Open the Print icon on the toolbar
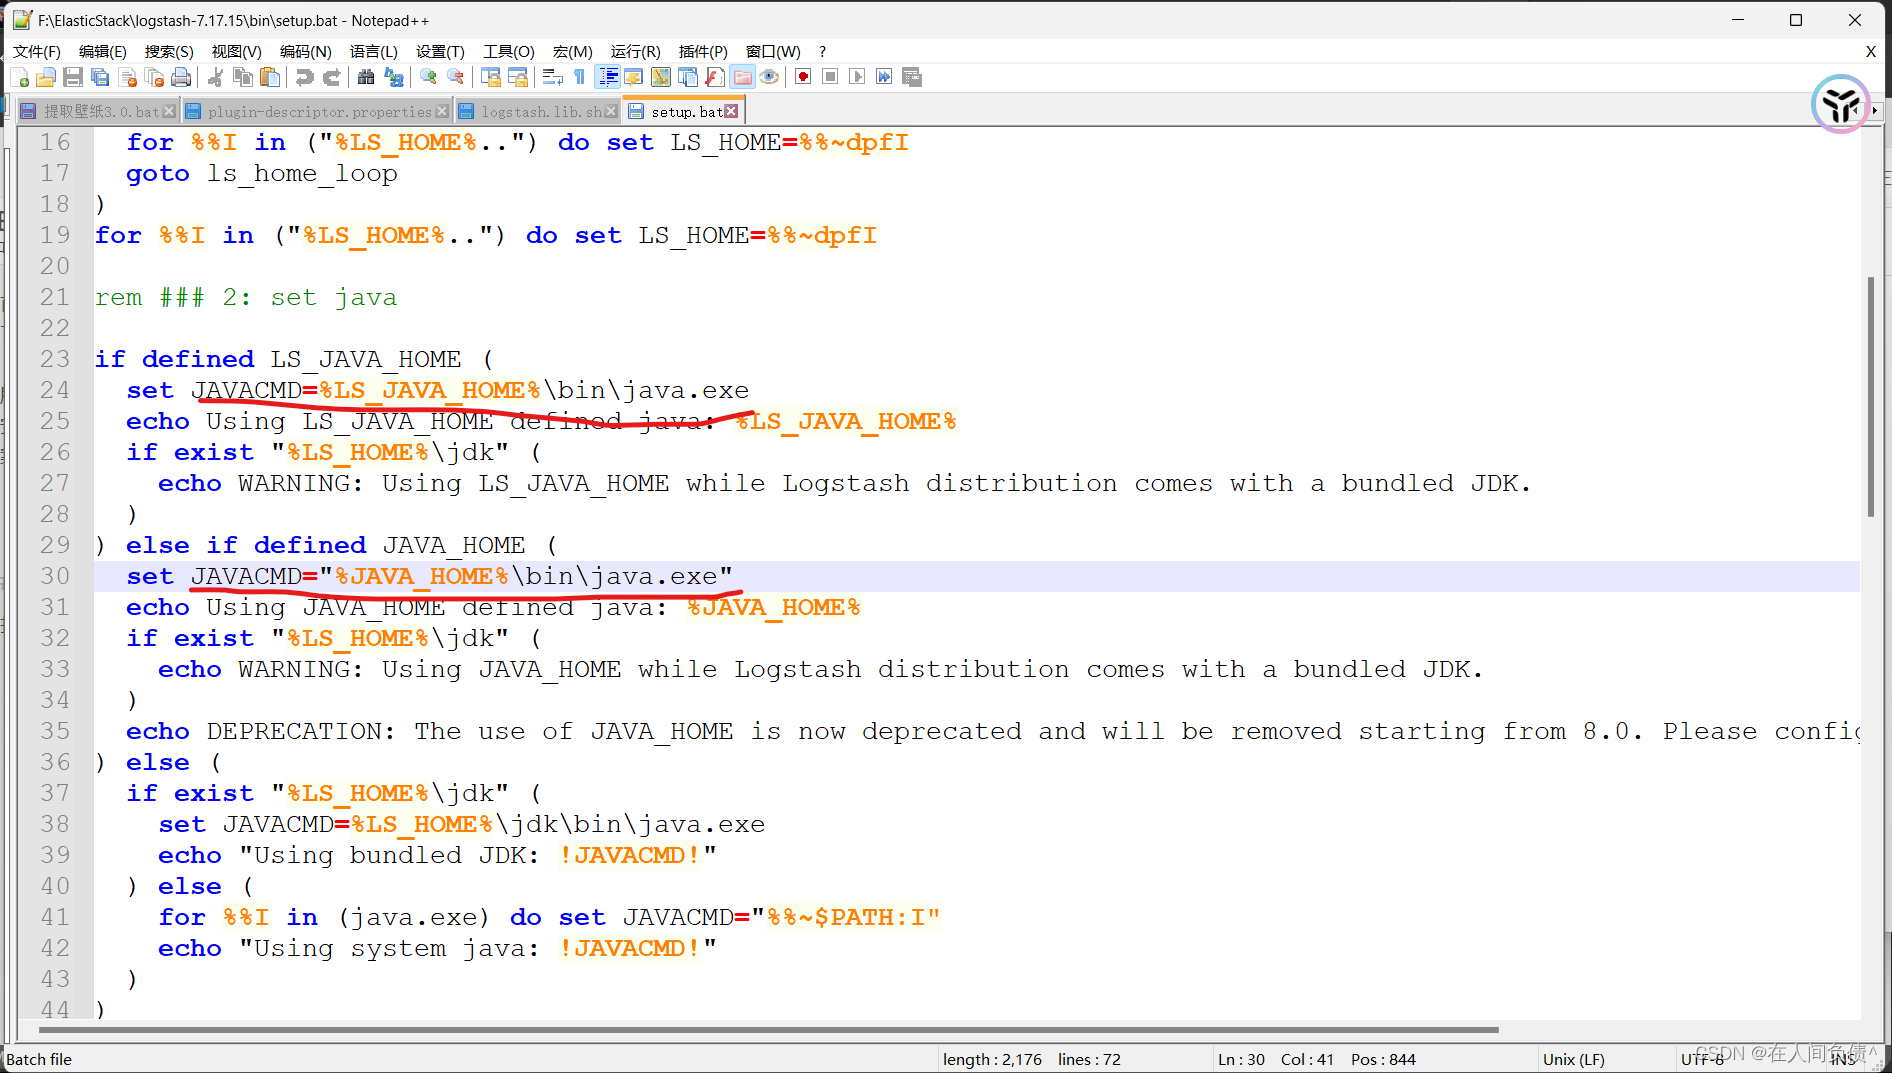Viewport: 1892px width, 1073px height. (x=180, y=77)
